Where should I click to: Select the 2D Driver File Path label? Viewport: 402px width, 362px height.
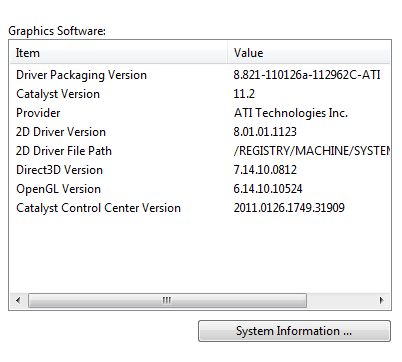coord(64,151)
